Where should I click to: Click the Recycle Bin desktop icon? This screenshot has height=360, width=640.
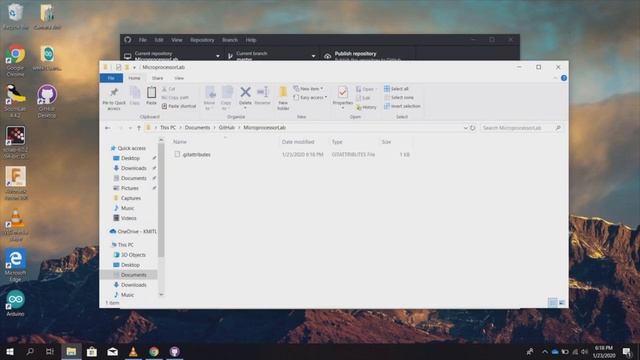click(x=16, y=16)
